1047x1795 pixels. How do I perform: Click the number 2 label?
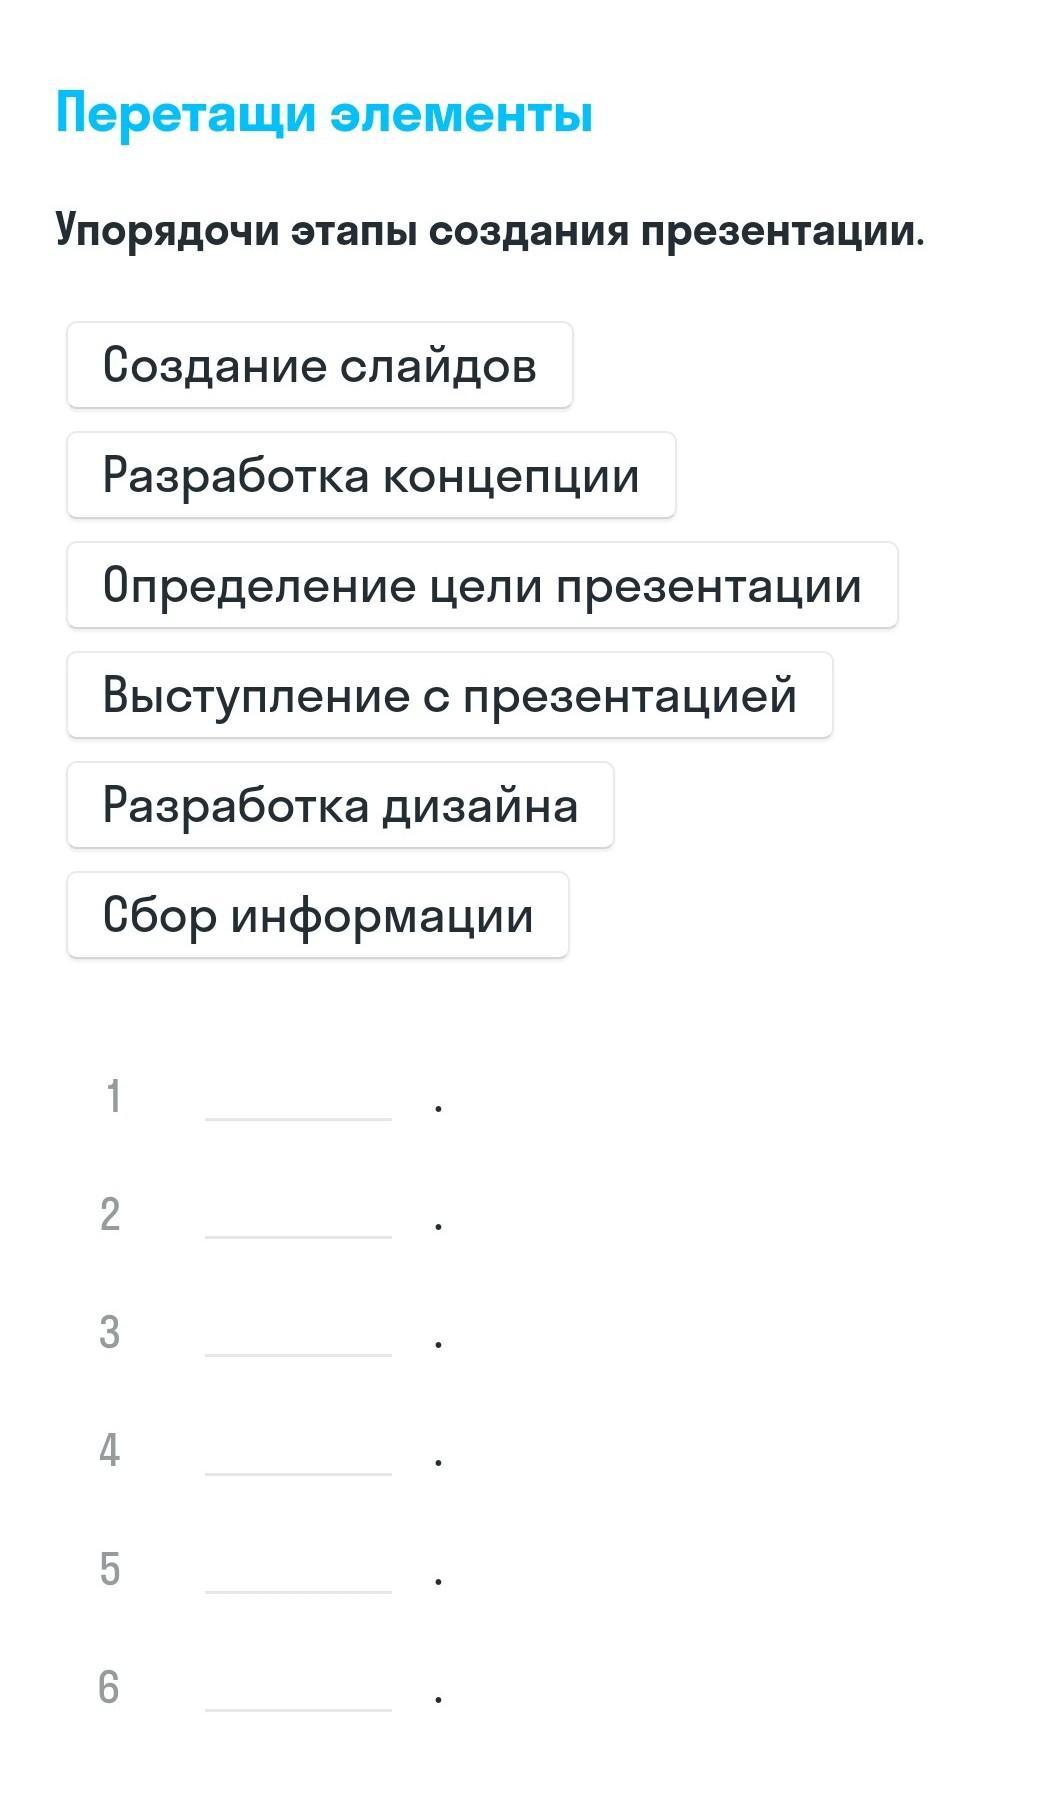click(x=110, y=1214)
